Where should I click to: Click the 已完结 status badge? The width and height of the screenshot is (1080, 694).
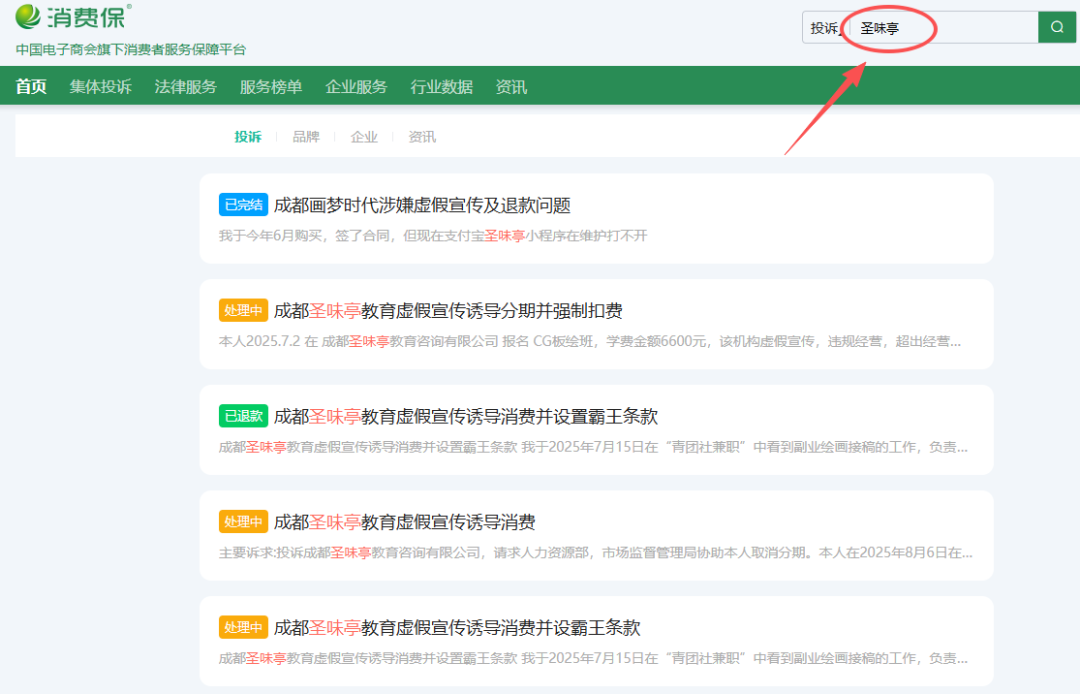tap(243, 205)
